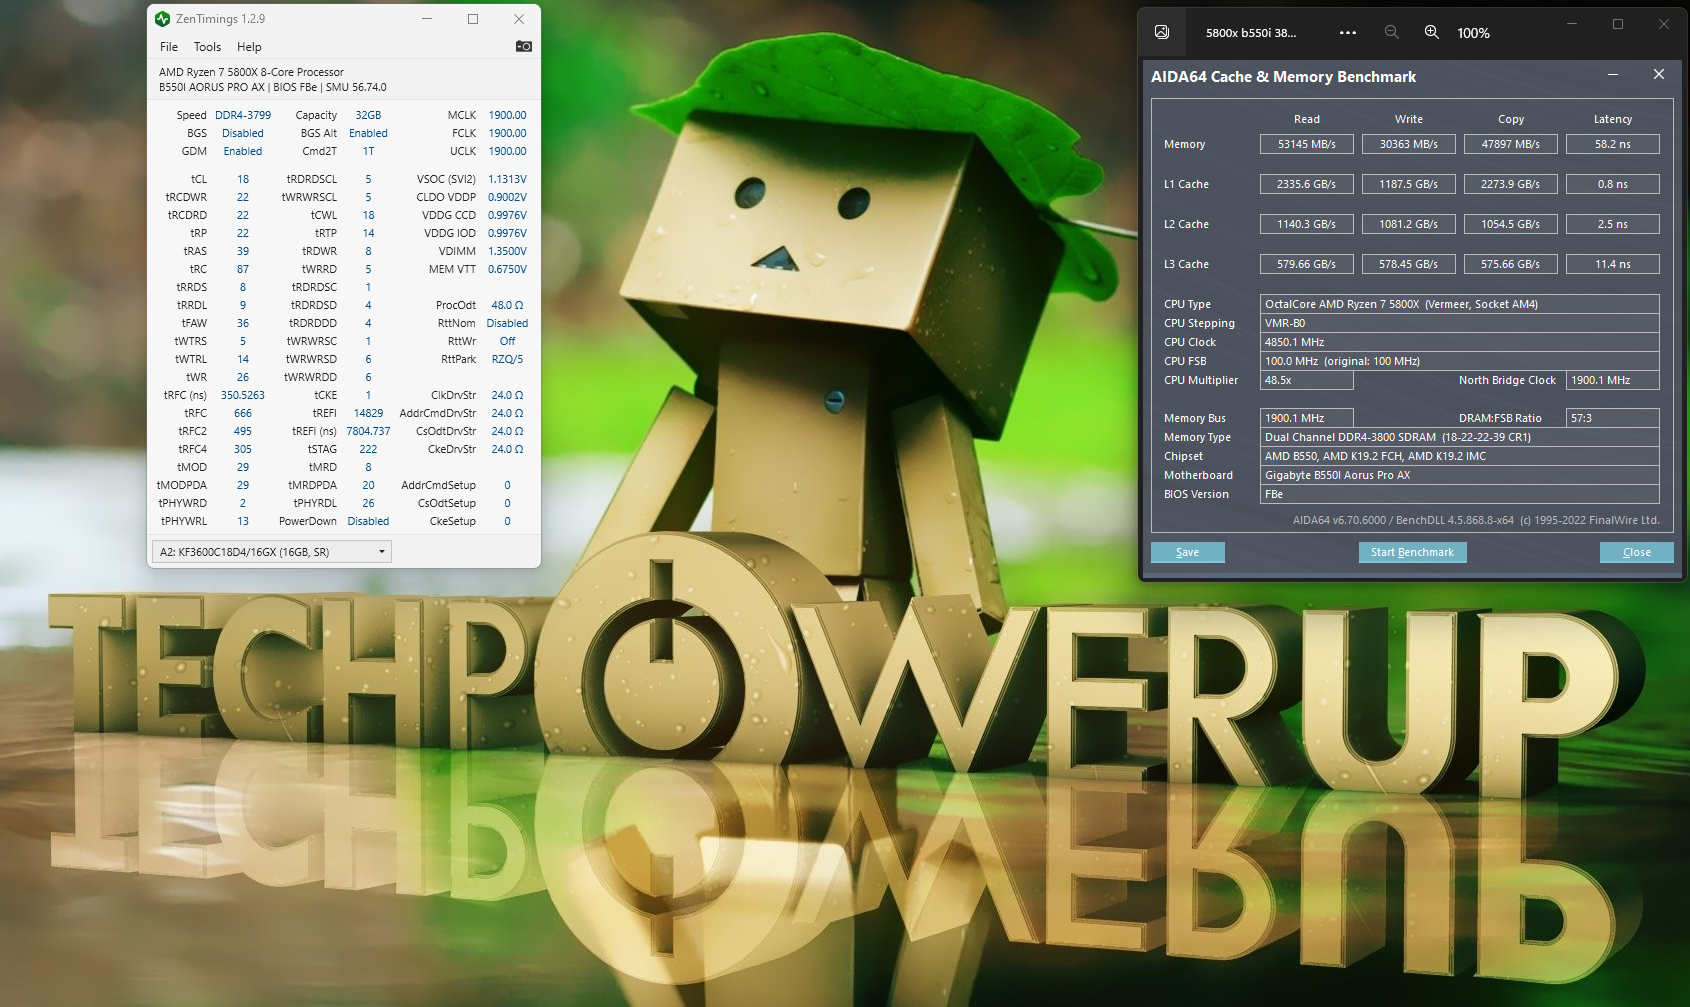
Task: Close AIDA64 benchmark dialog with X
Action: (1659, 75)
